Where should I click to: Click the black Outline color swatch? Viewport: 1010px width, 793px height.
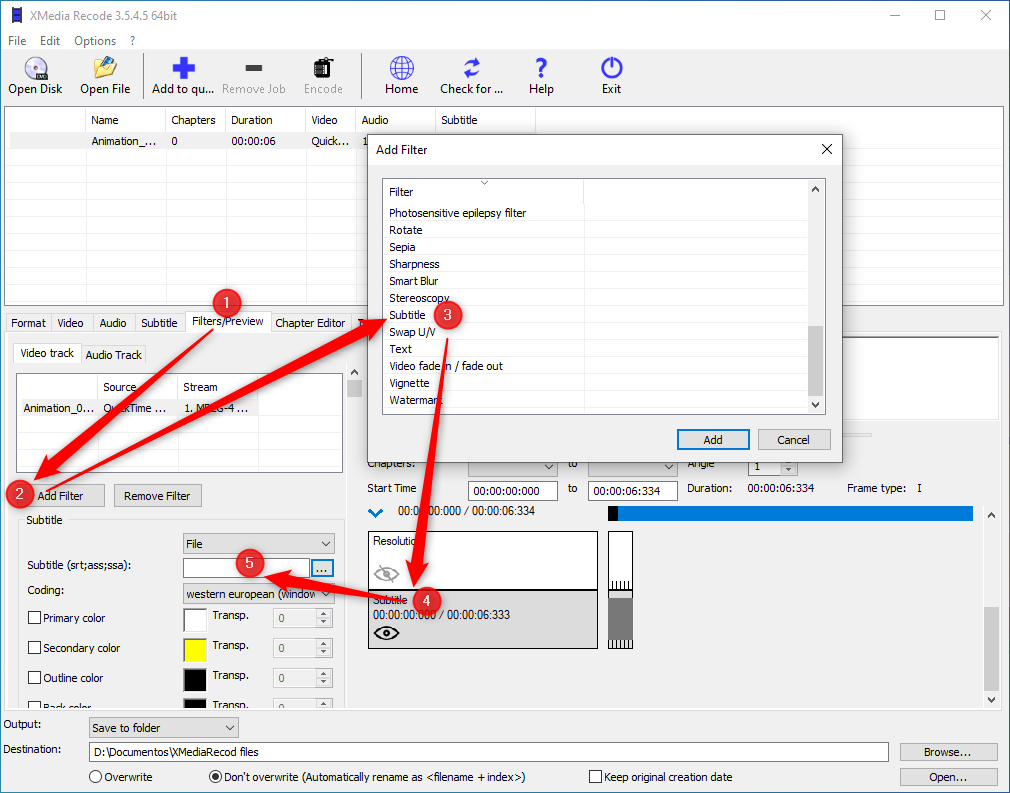pyautogui.click(x=195, y=680)
